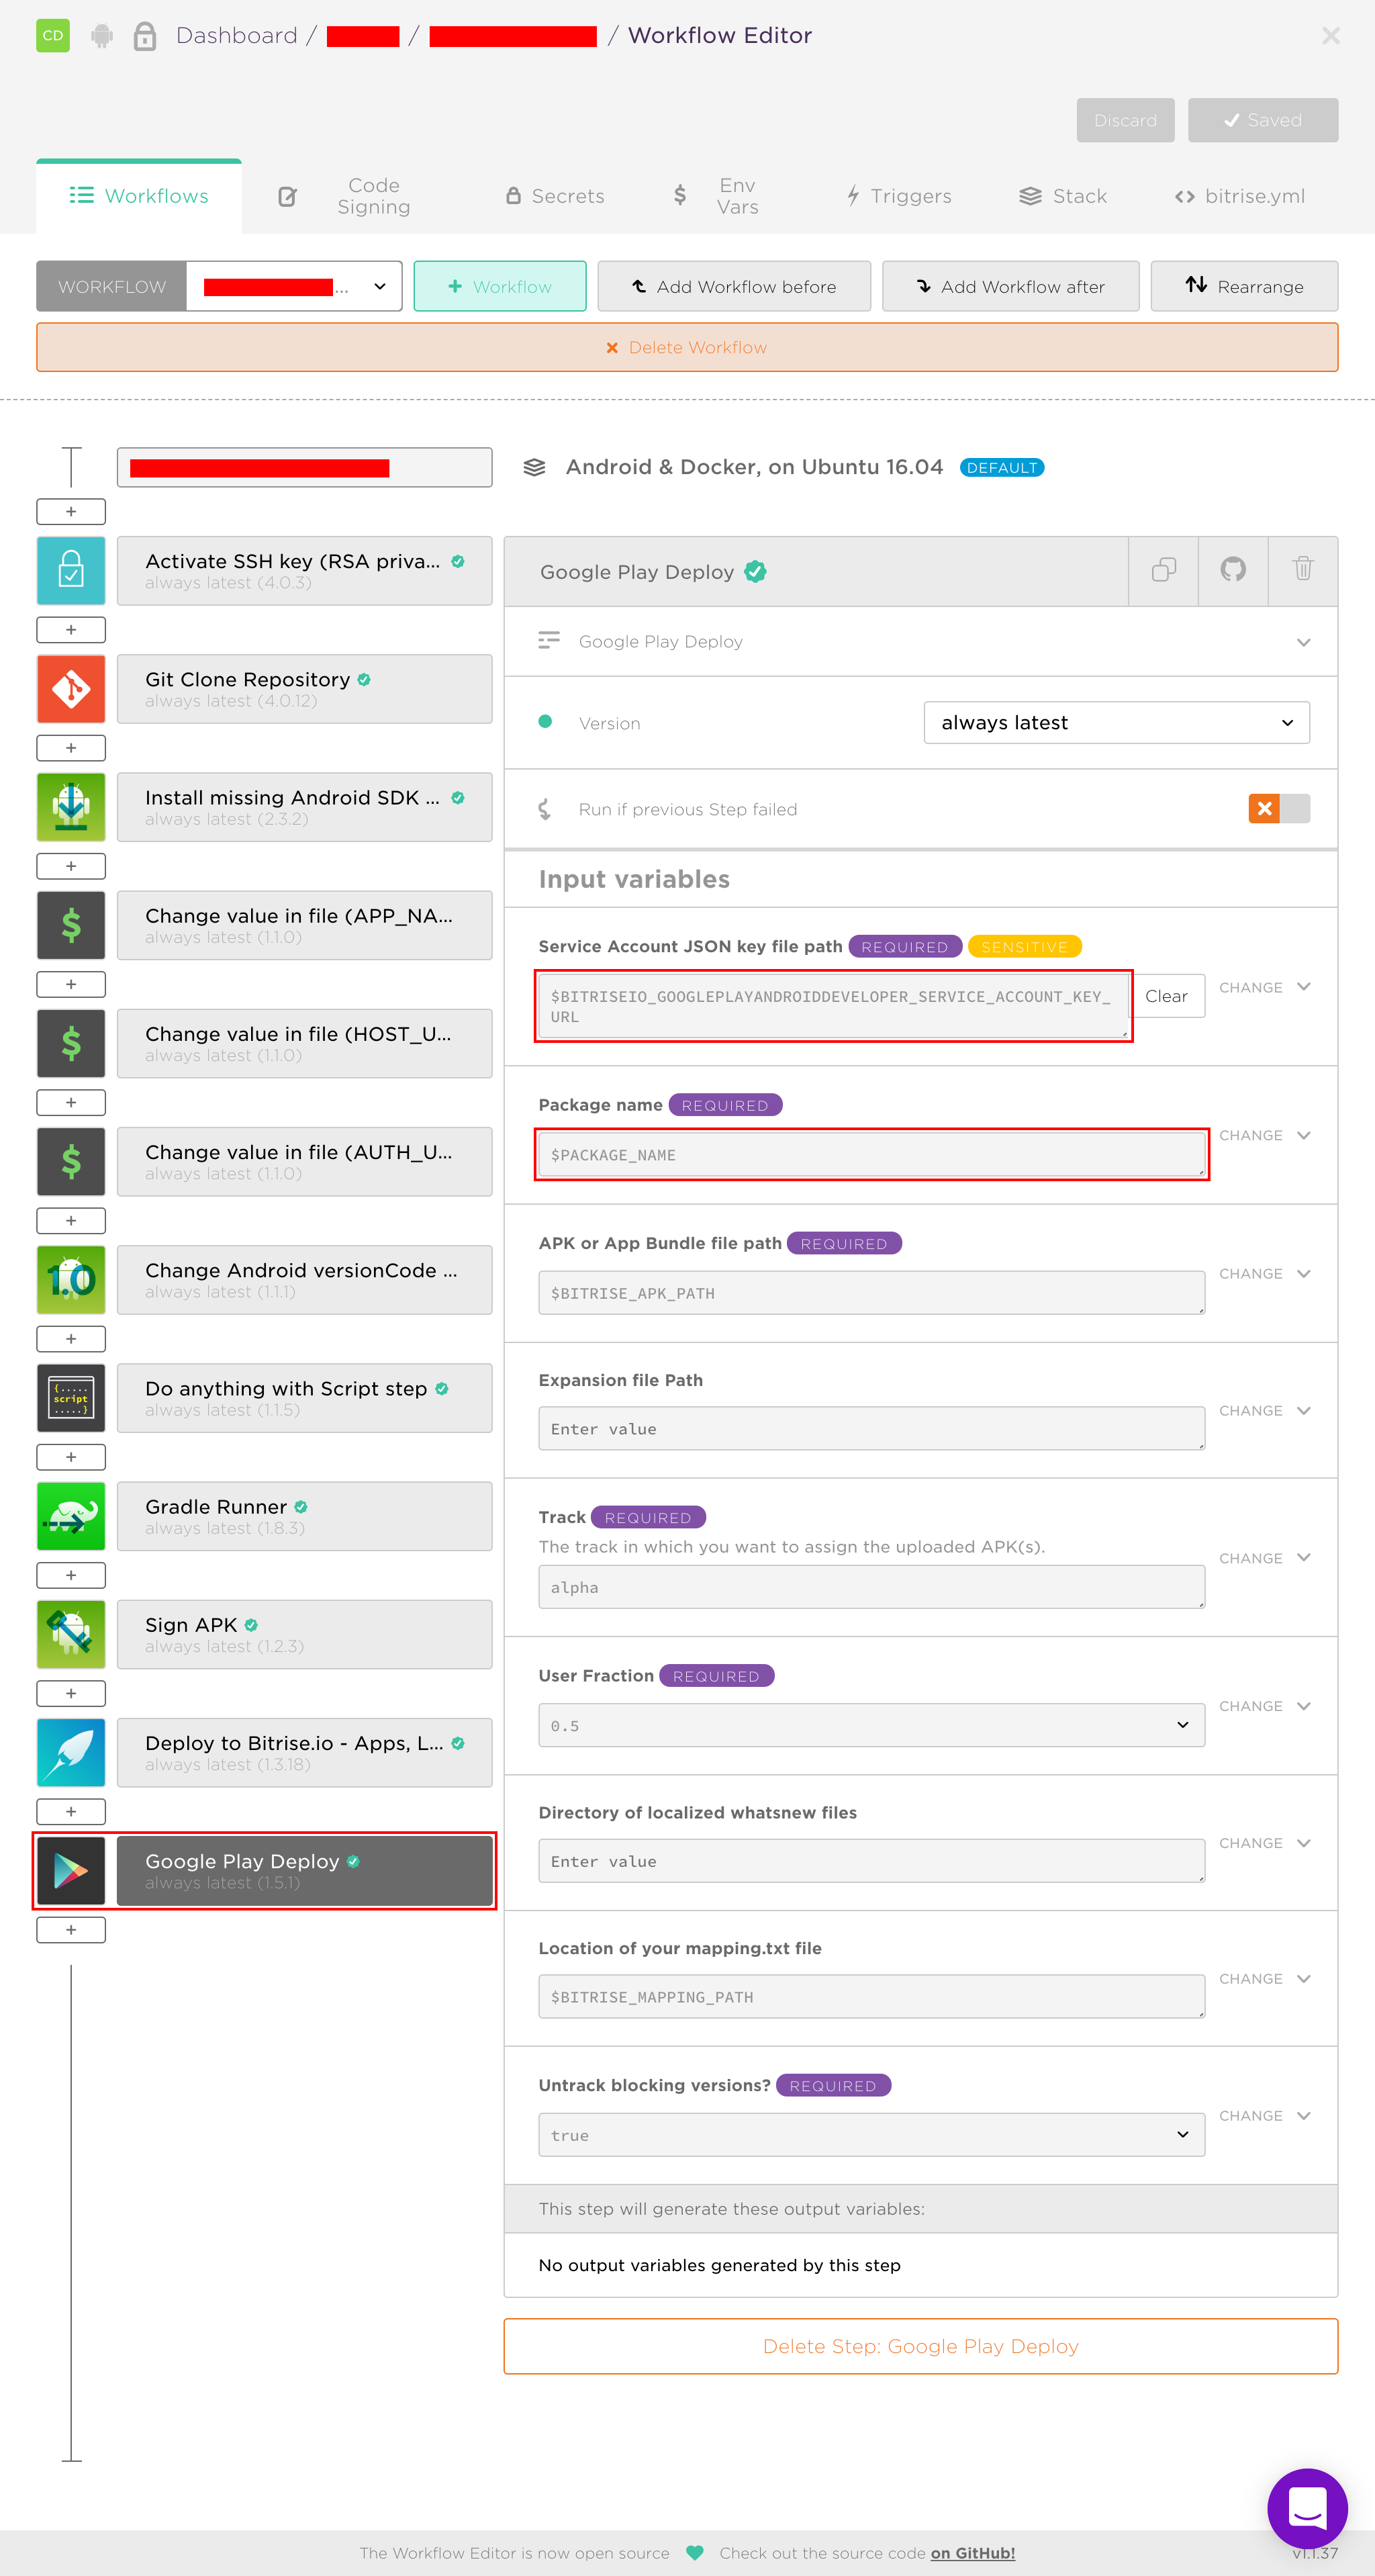Click the Expansion file Path input field
The height and width of the screenshot is (2576, 1375).
(870, 1428)
